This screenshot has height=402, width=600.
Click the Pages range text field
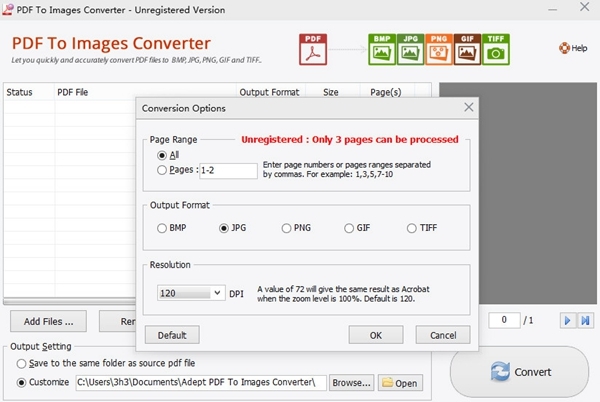pyautogui.click(x=228, y=171)
